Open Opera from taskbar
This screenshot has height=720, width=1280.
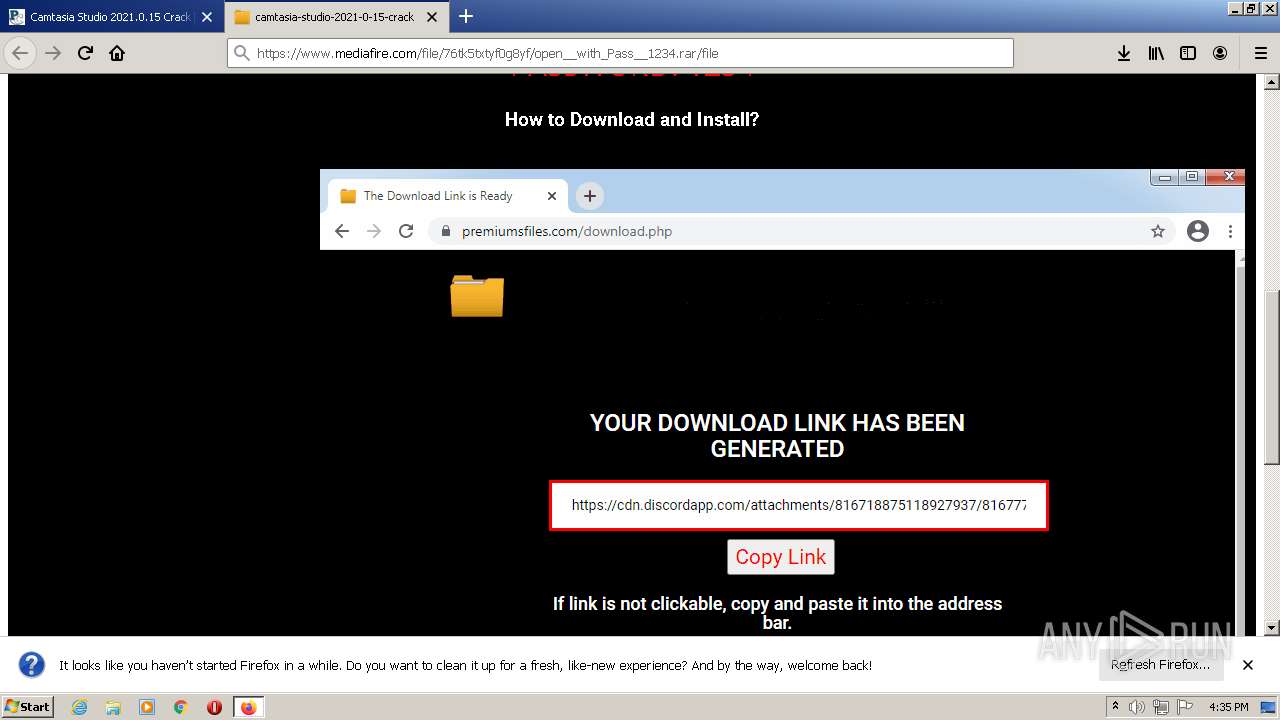[214, 707]
